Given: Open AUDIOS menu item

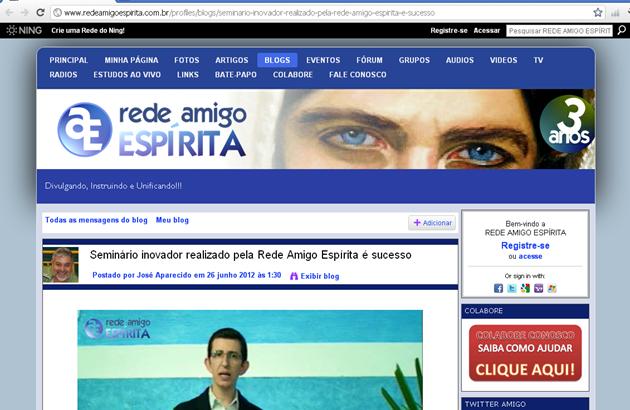Looking at the screenshot, I should [x=460, y=60].
